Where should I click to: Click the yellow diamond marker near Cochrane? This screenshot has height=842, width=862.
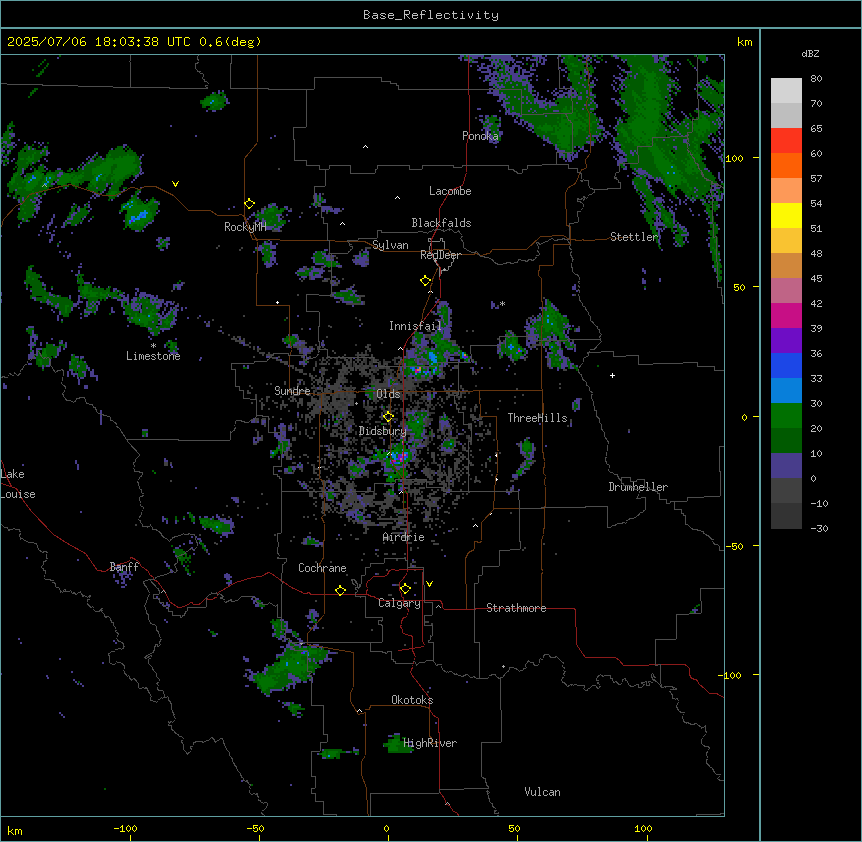[340, 590]
